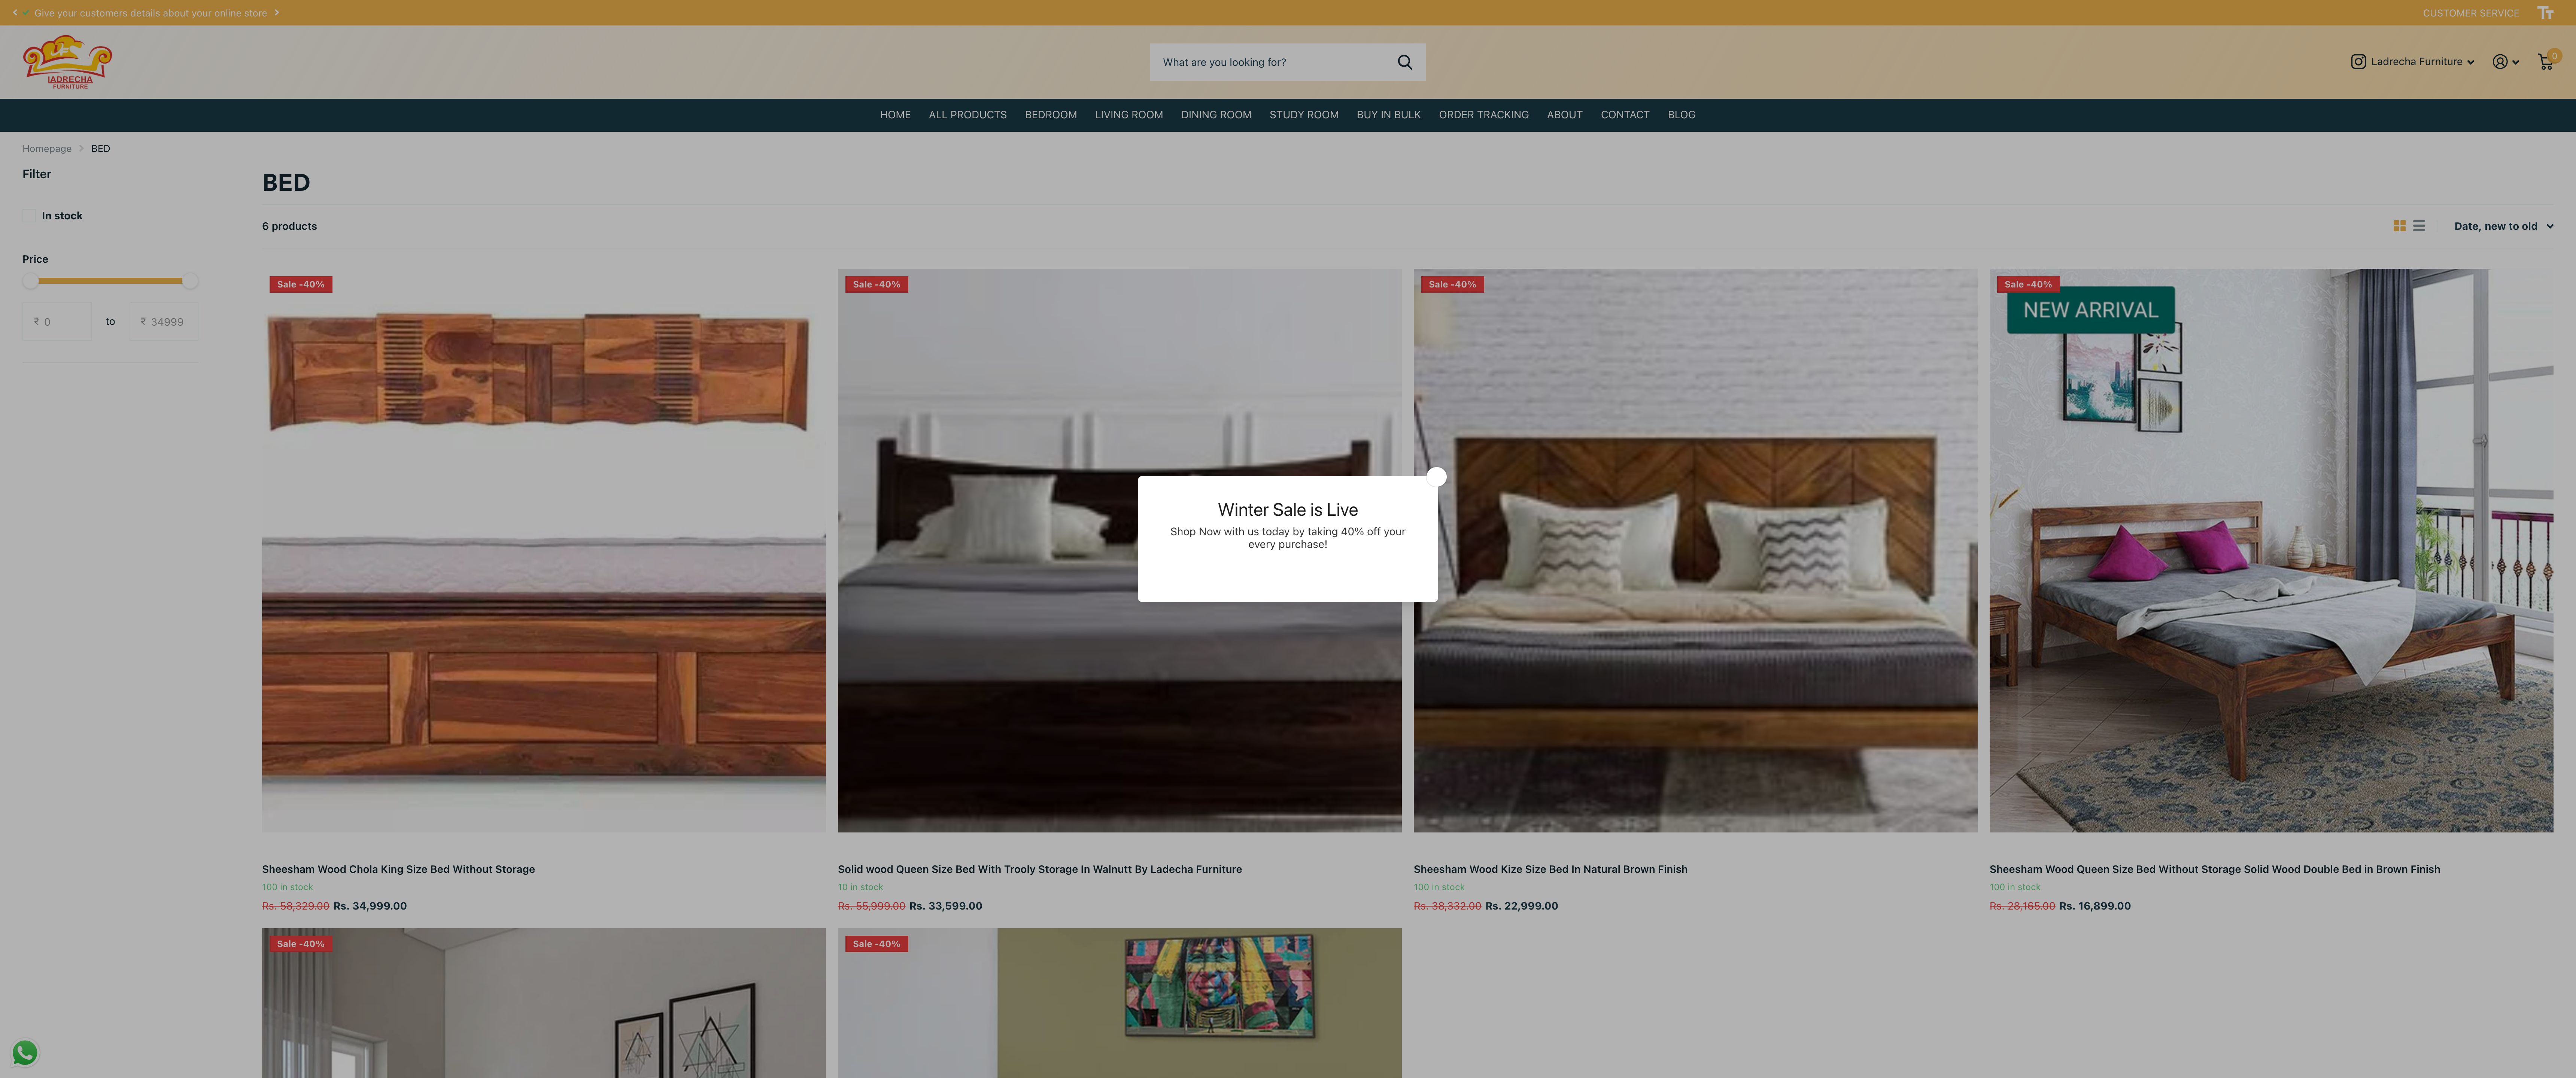This screenshot has width=2576, height=1078.
Task: Click price Rs. 16,899.00
Action: pyautogui.click(x=2094, y=906)
